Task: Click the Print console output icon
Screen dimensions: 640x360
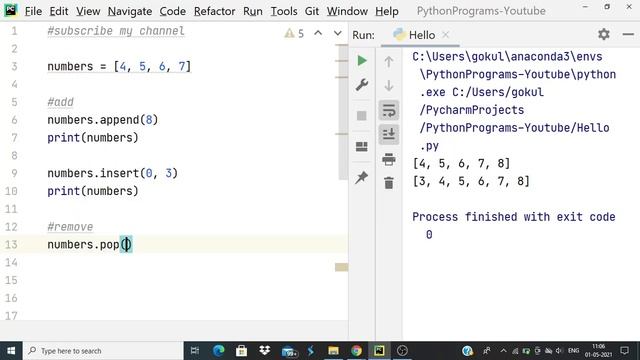Action: 389,159
